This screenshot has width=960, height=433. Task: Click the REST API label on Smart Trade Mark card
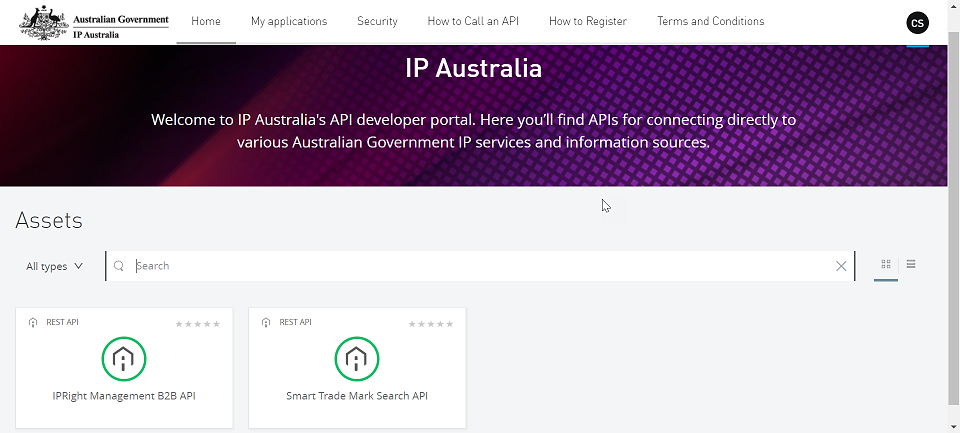pyautogui.click(x=295, y=322)
